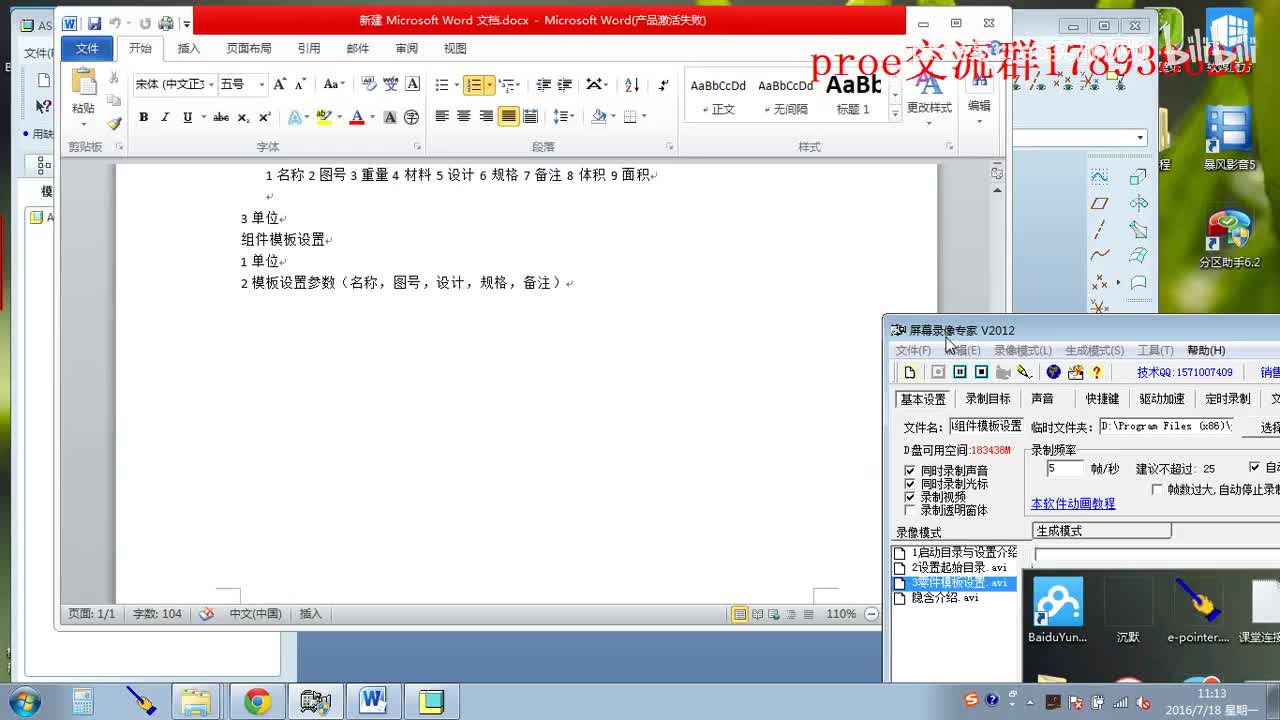Open the underline style dropdown arrow
This screenshot has height=720, width=1280.
coord(203,117)
